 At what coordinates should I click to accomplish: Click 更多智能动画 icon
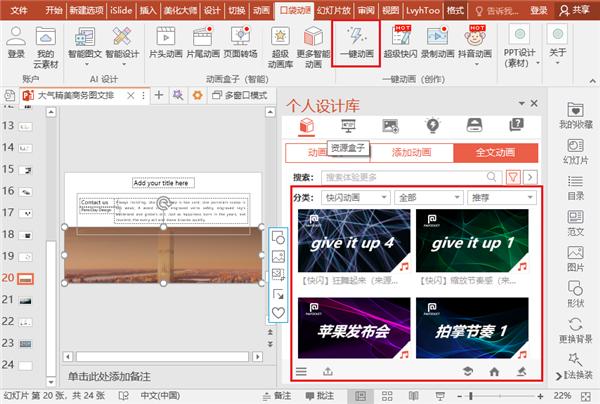coord(313,47)
